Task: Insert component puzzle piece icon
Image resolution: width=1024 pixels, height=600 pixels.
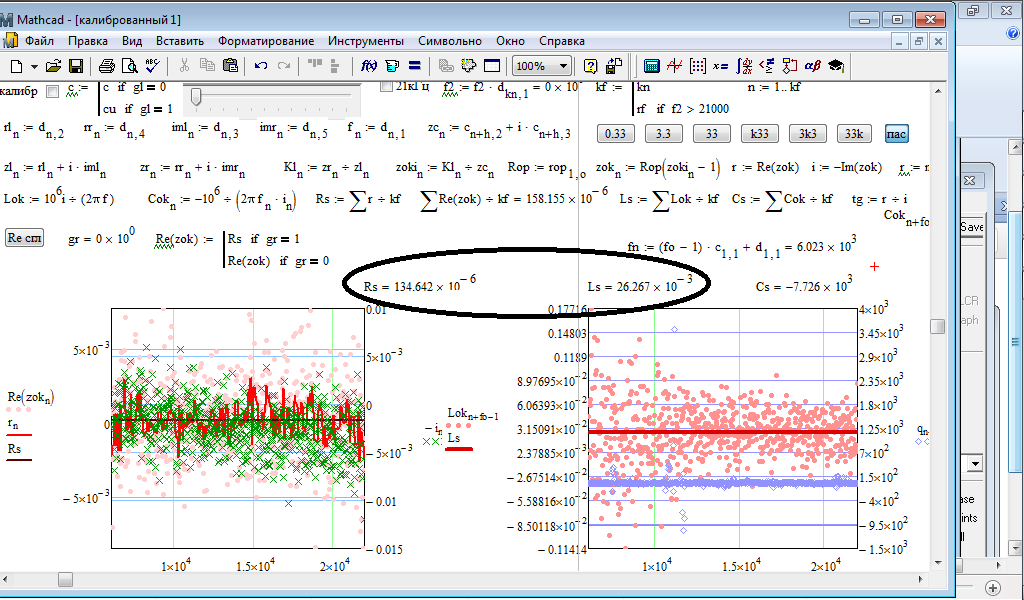Action: click(468, 66)
